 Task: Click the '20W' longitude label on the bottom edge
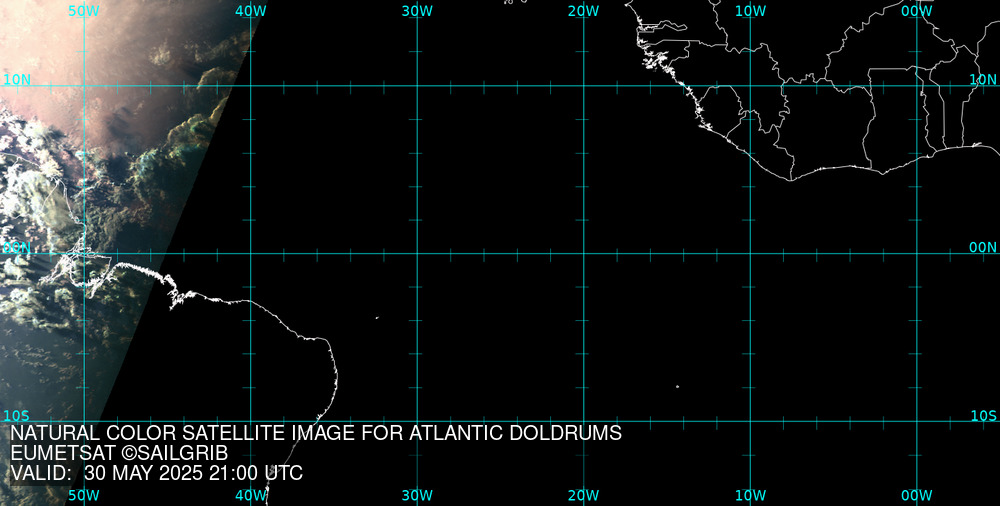click(584, 495)
